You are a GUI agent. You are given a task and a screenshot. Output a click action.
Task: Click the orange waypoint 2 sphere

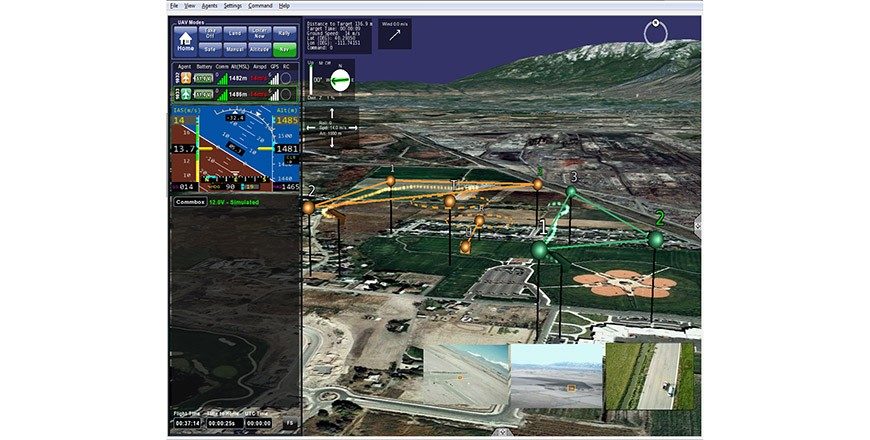tap(308, 207)
